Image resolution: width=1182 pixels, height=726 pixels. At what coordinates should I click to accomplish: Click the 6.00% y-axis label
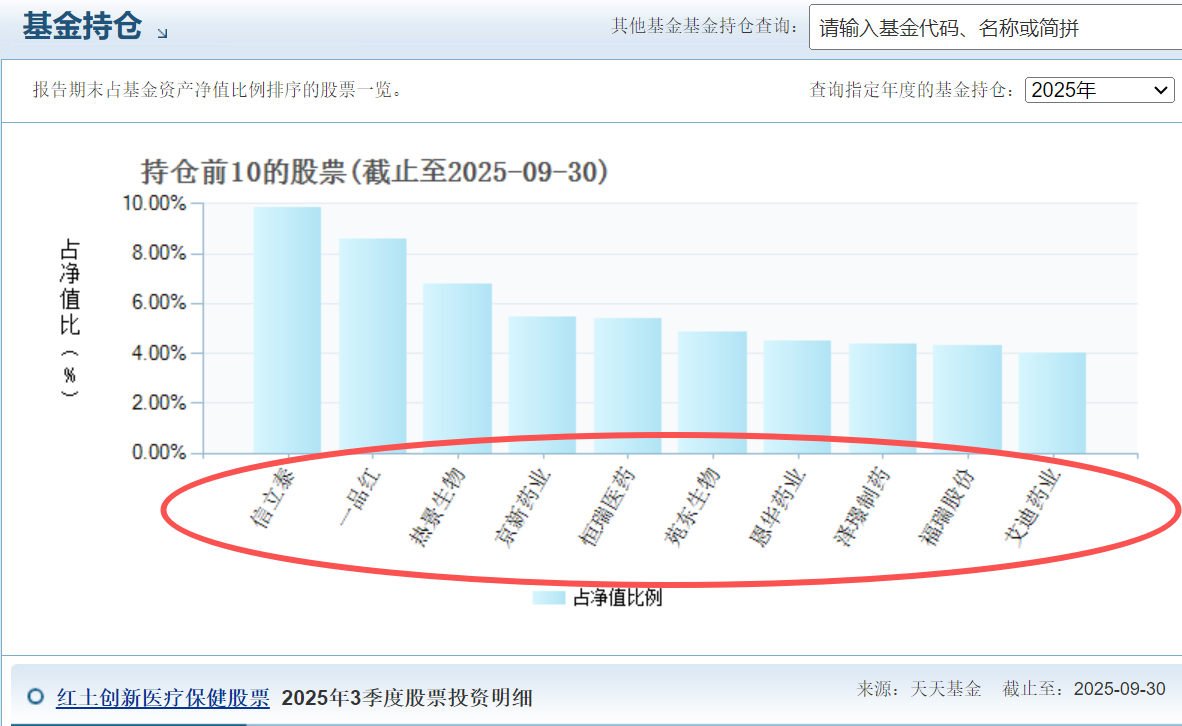tap(158, 302)
